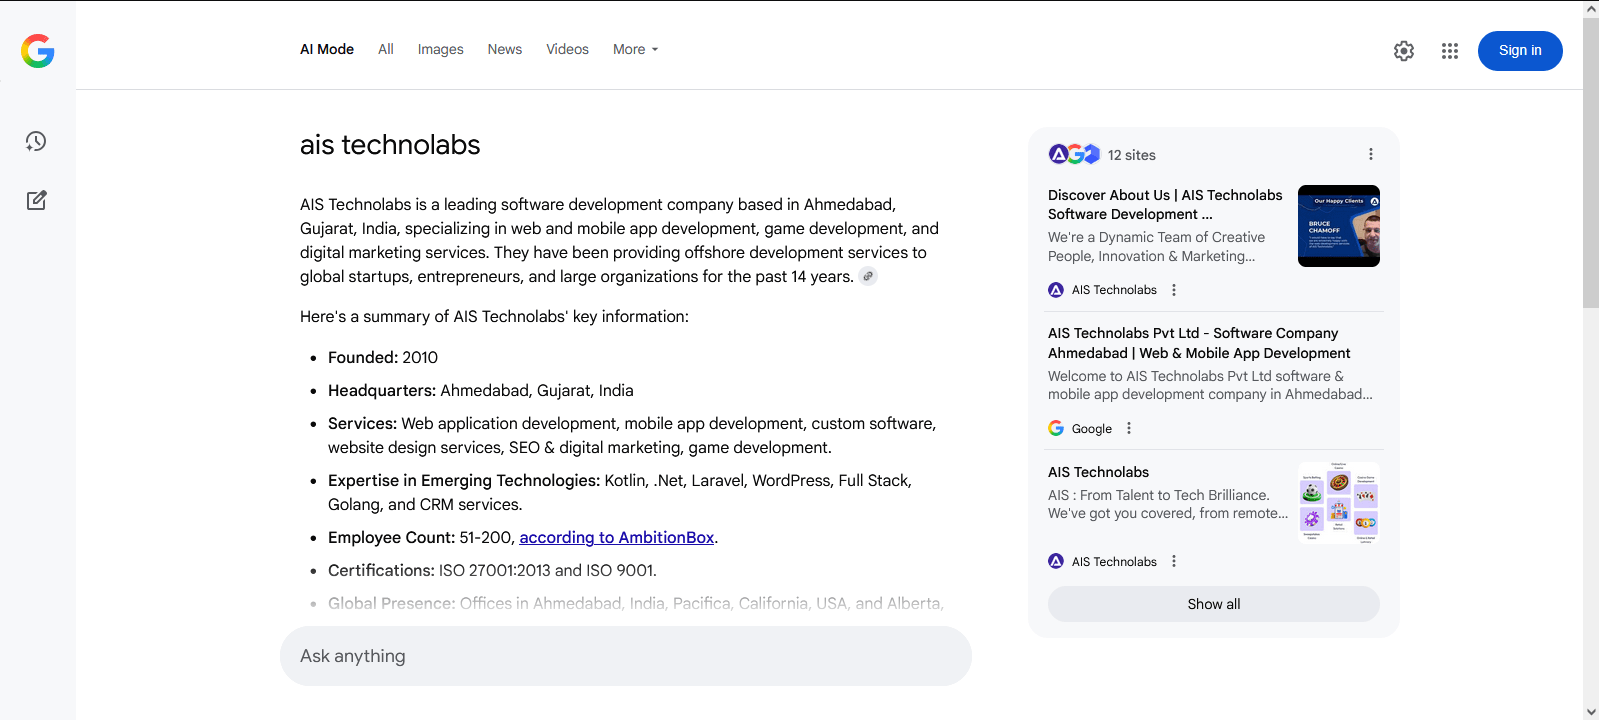
Task: Click the Sign in button
Action: point(1520,51)
